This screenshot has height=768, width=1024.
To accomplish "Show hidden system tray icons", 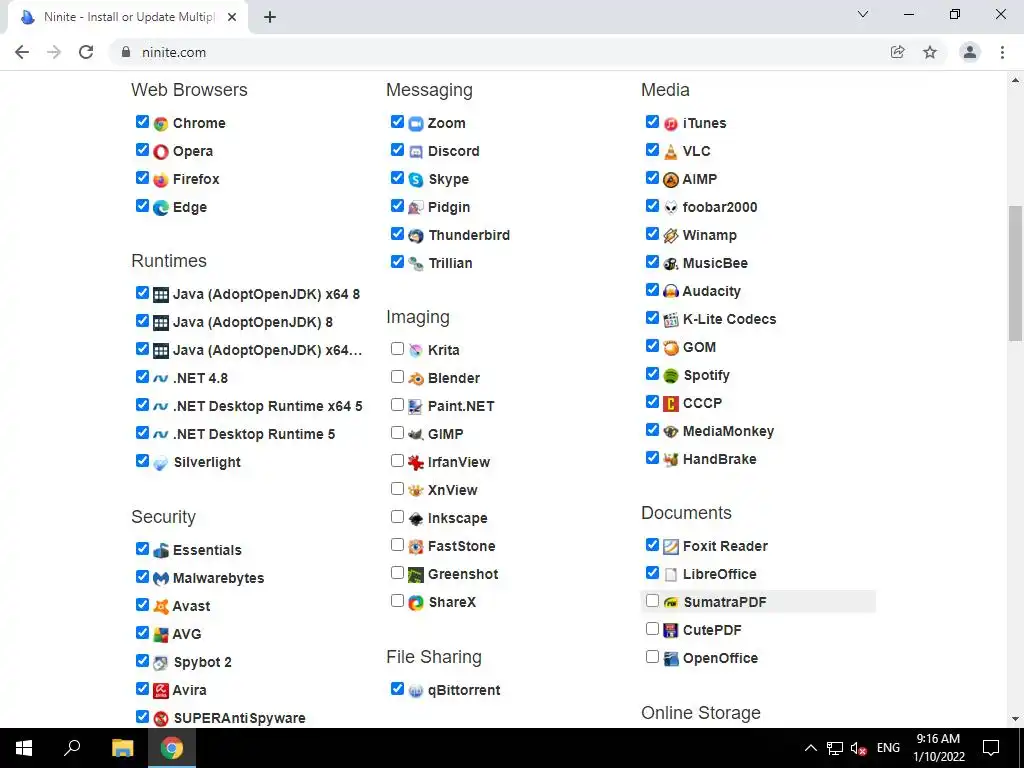I will click(x=810, y=748).
